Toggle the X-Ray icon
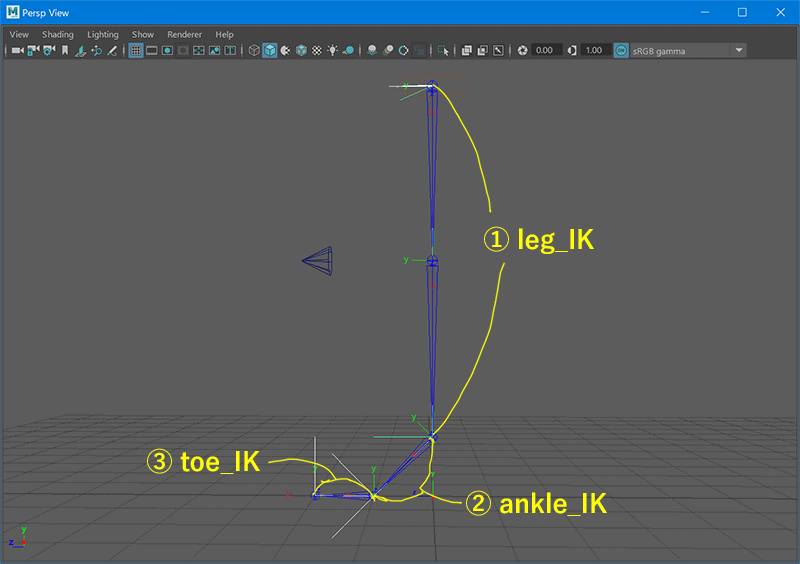 click(x=467, y=51)
